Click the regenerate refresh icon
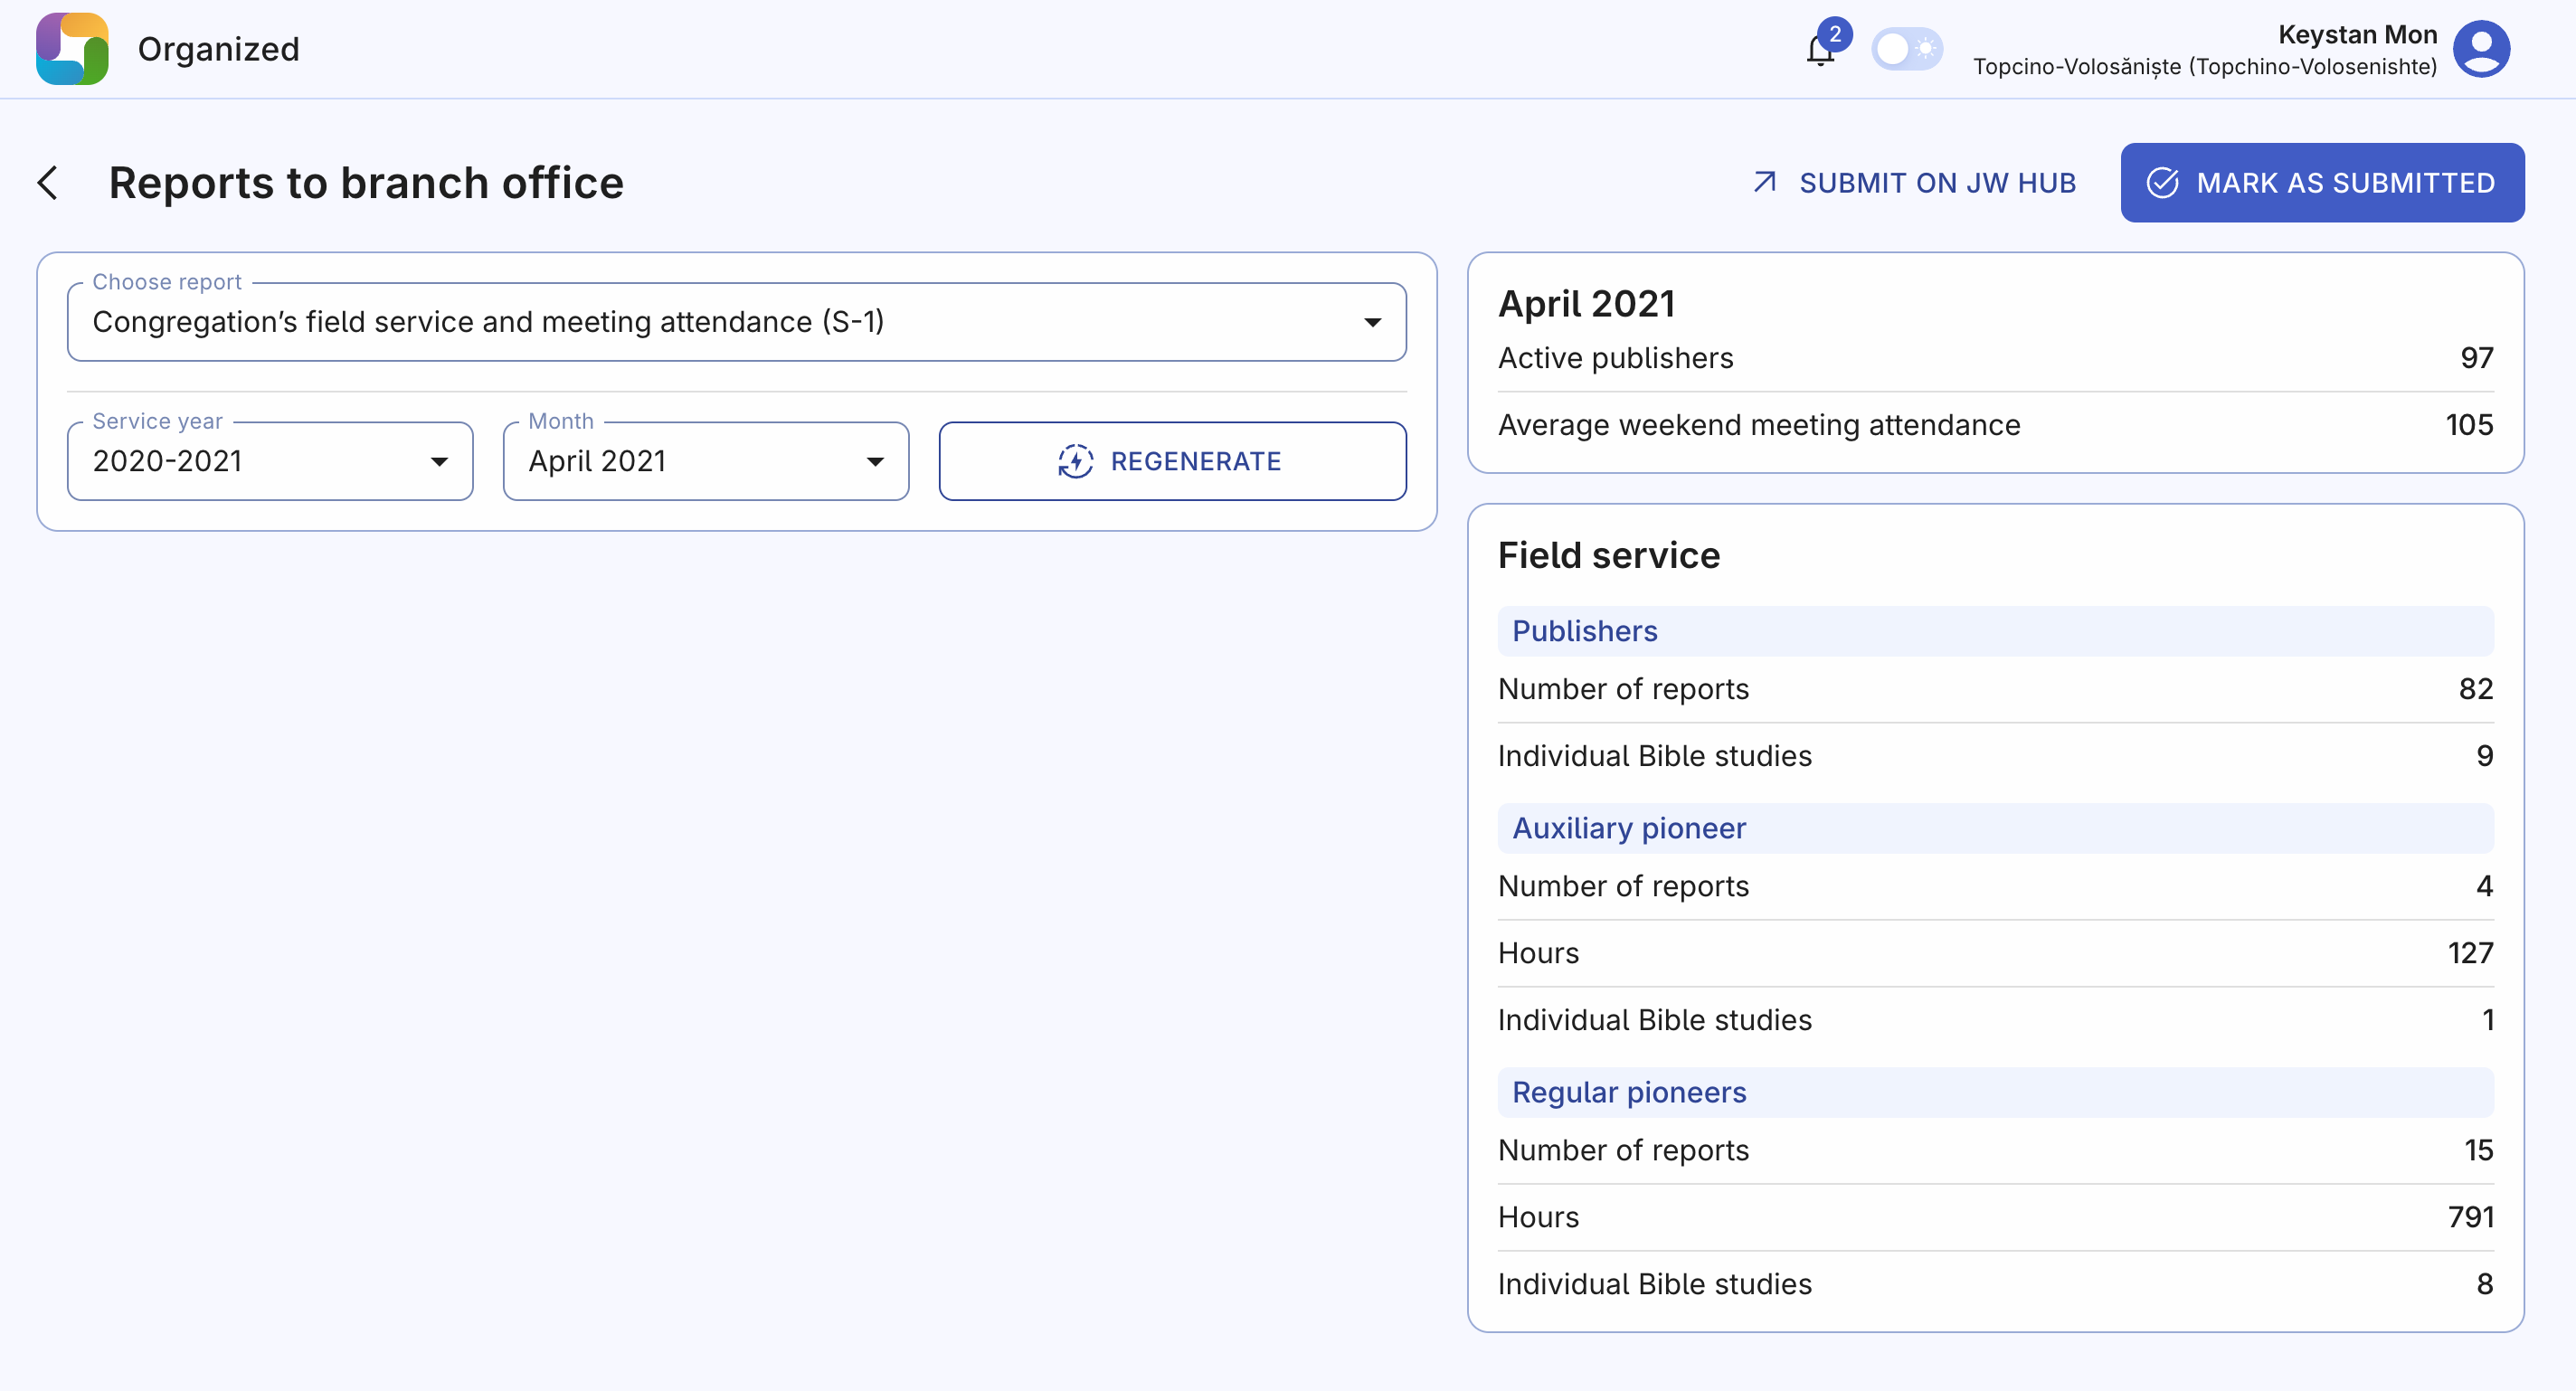This screenshot has width=2576, height=1391. click(1076, 461)
